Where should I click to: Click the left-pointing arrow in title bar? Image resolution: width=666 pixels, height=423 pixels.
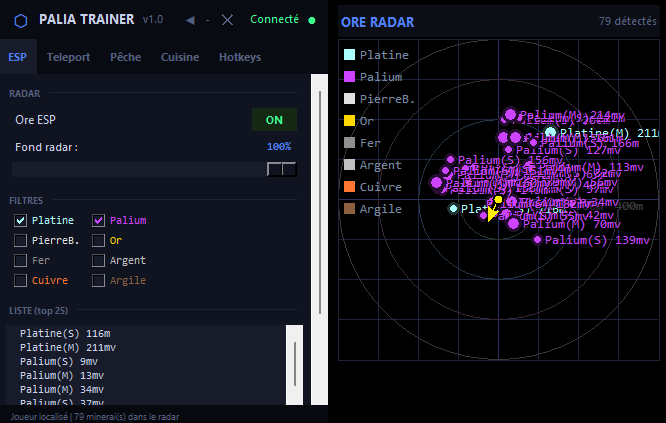(190, 20)
